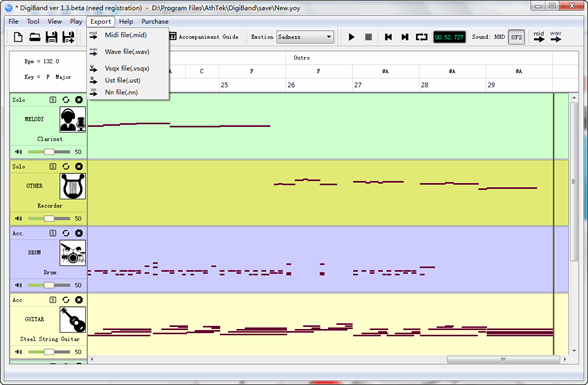Open the File menu
The height and width of the screenshot is (385, 588).
pos(14,21)
